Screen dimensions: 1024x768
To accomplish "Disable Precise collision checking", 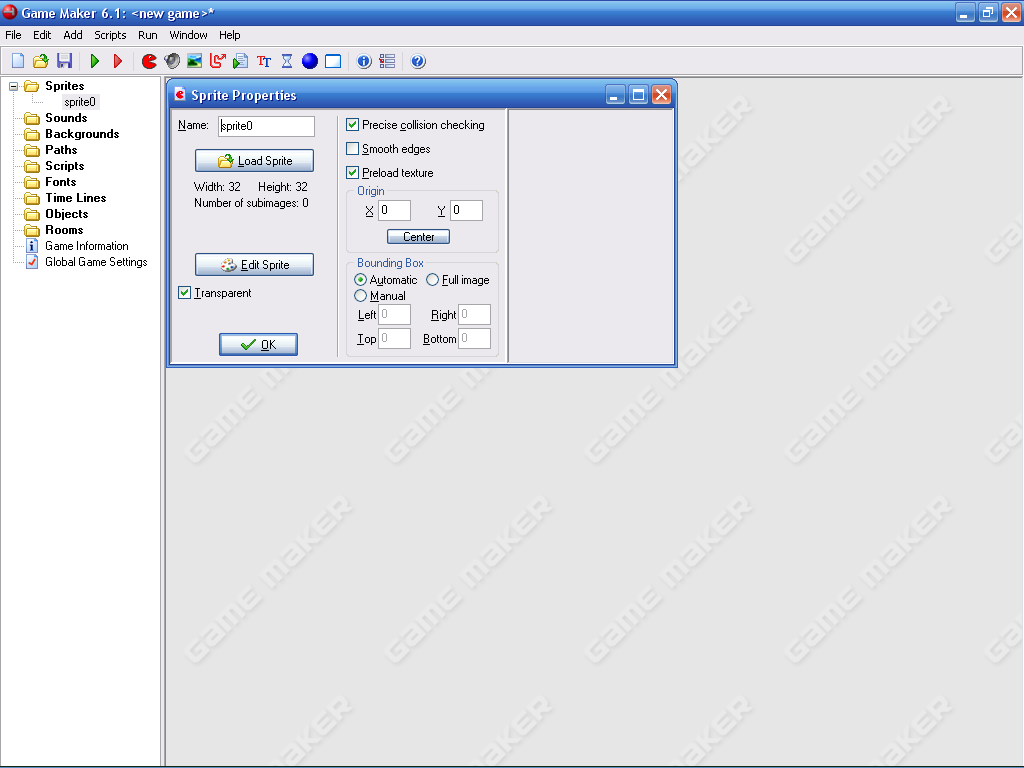I will point(353,125).
